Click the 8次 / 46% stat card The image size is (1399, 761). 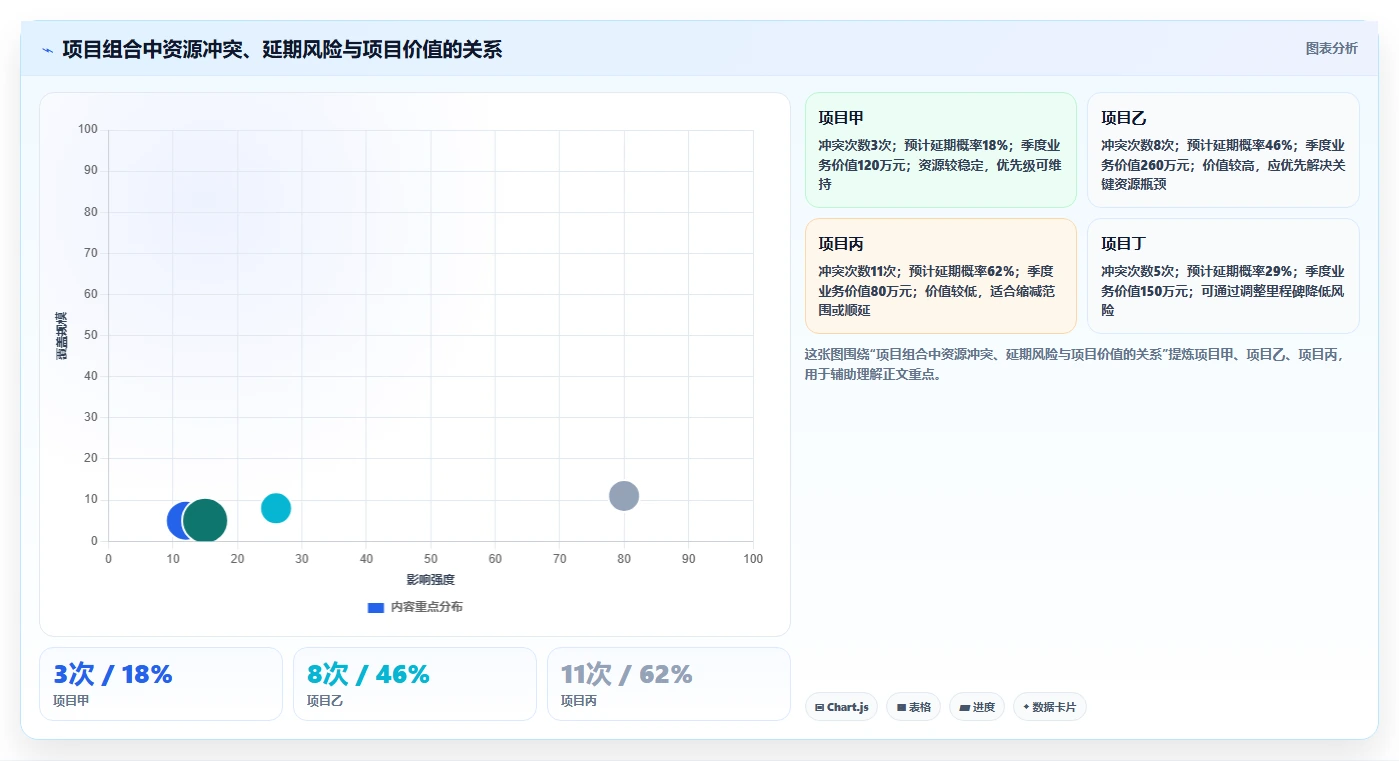coord(415,684)
